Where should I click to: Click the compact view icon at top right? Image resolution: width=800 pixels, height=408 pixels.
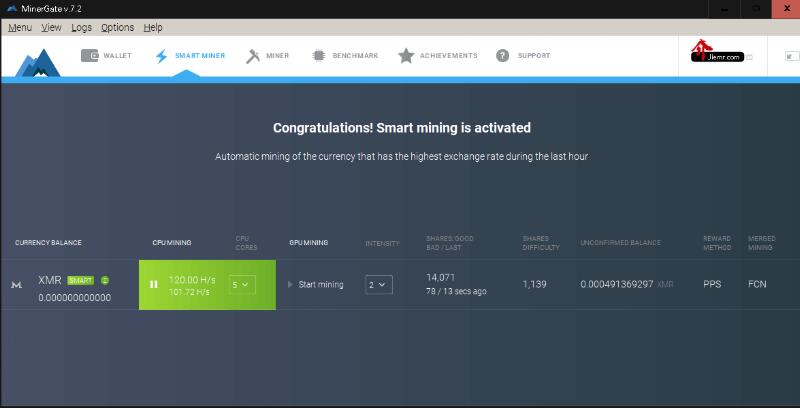[x=791, y=56]
